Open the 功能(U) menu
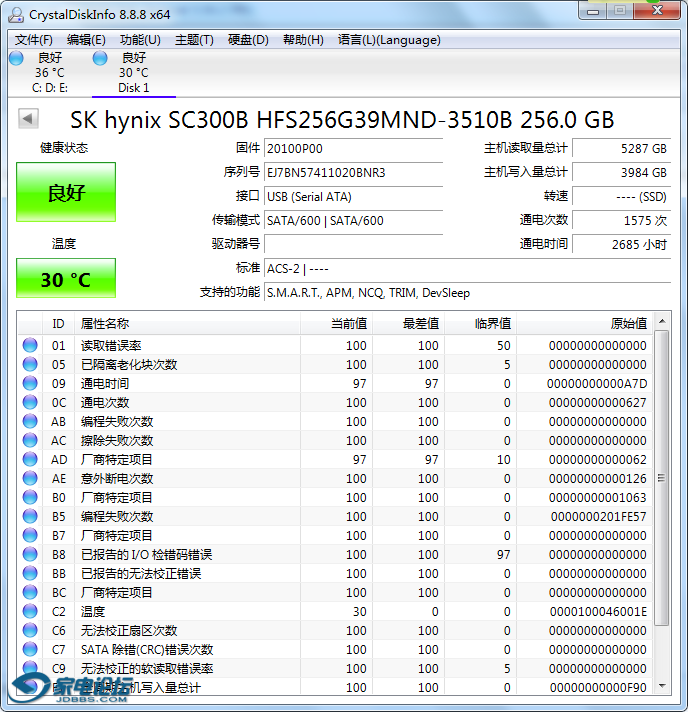 click(x=140, y=40)
